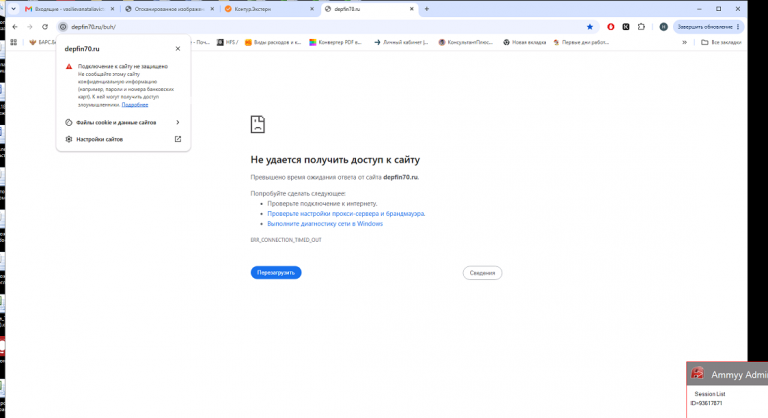
Task: Open the Новая вкладка bookmark
Action: tap(525, 42)
